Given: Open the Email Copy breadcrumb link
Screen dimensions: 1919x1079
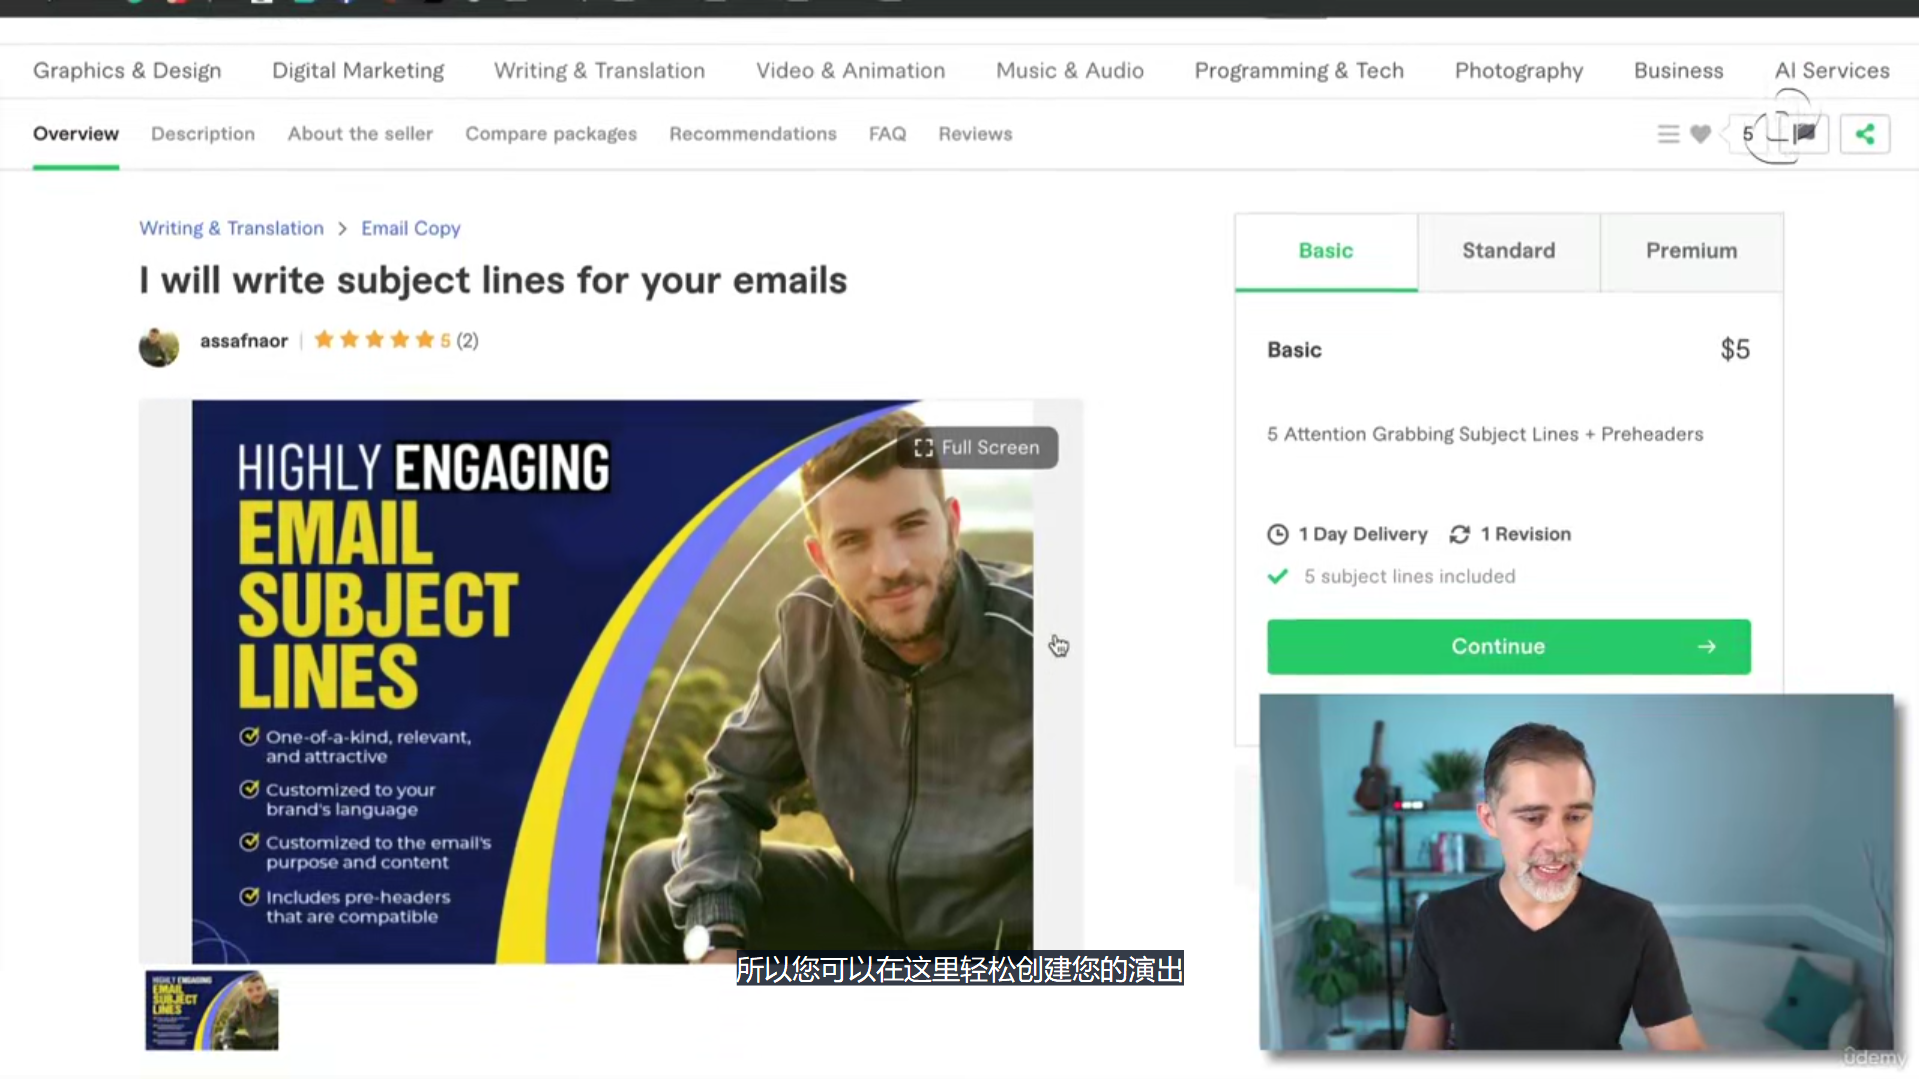Looking at the screenshot, I should click(x=411, y=228).
